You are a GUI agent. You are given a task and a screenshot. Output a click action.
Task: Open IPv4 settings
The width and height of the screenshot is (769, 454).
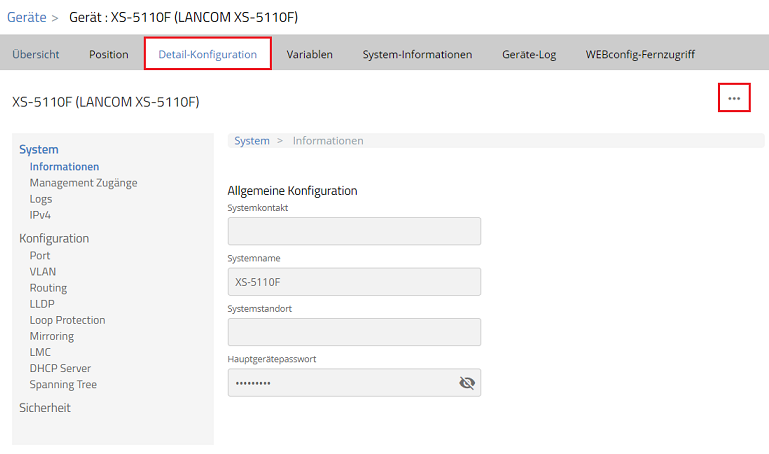pyautogui.click(x=40, y=215)
